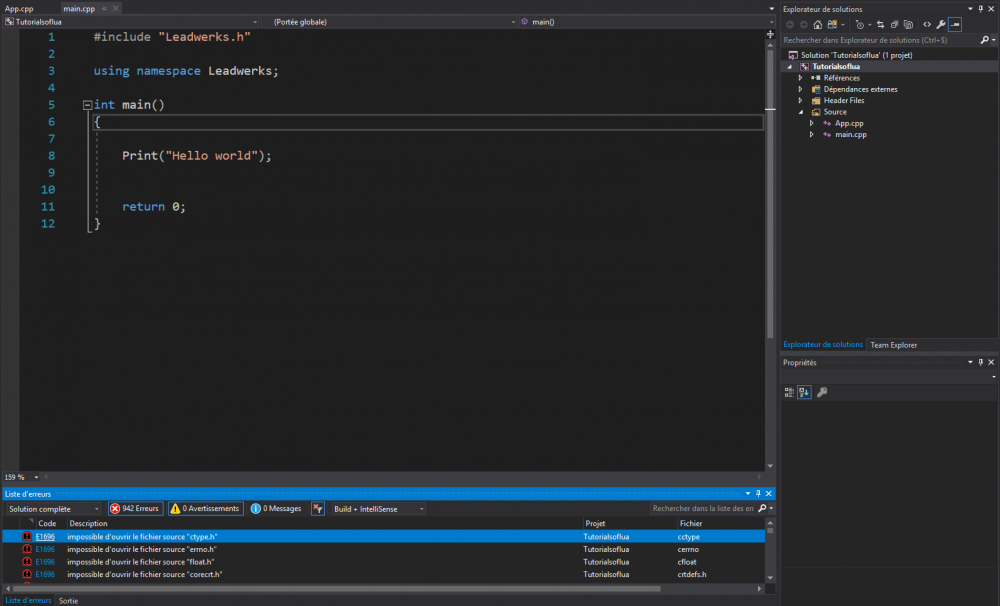This screenshot has height=606, width=1000.
Task: Open the Build + IntelliSense dropdown
Action: click(378, 509)
